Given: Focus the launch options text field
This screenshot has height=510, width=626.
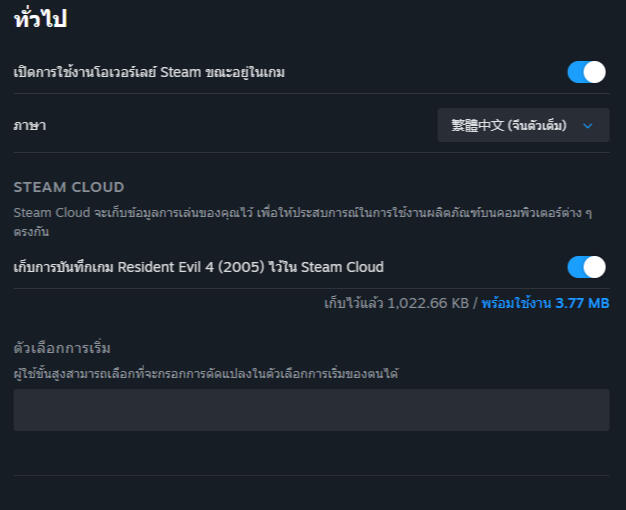Looking at the screenshot, I should [x=311, y=410].
